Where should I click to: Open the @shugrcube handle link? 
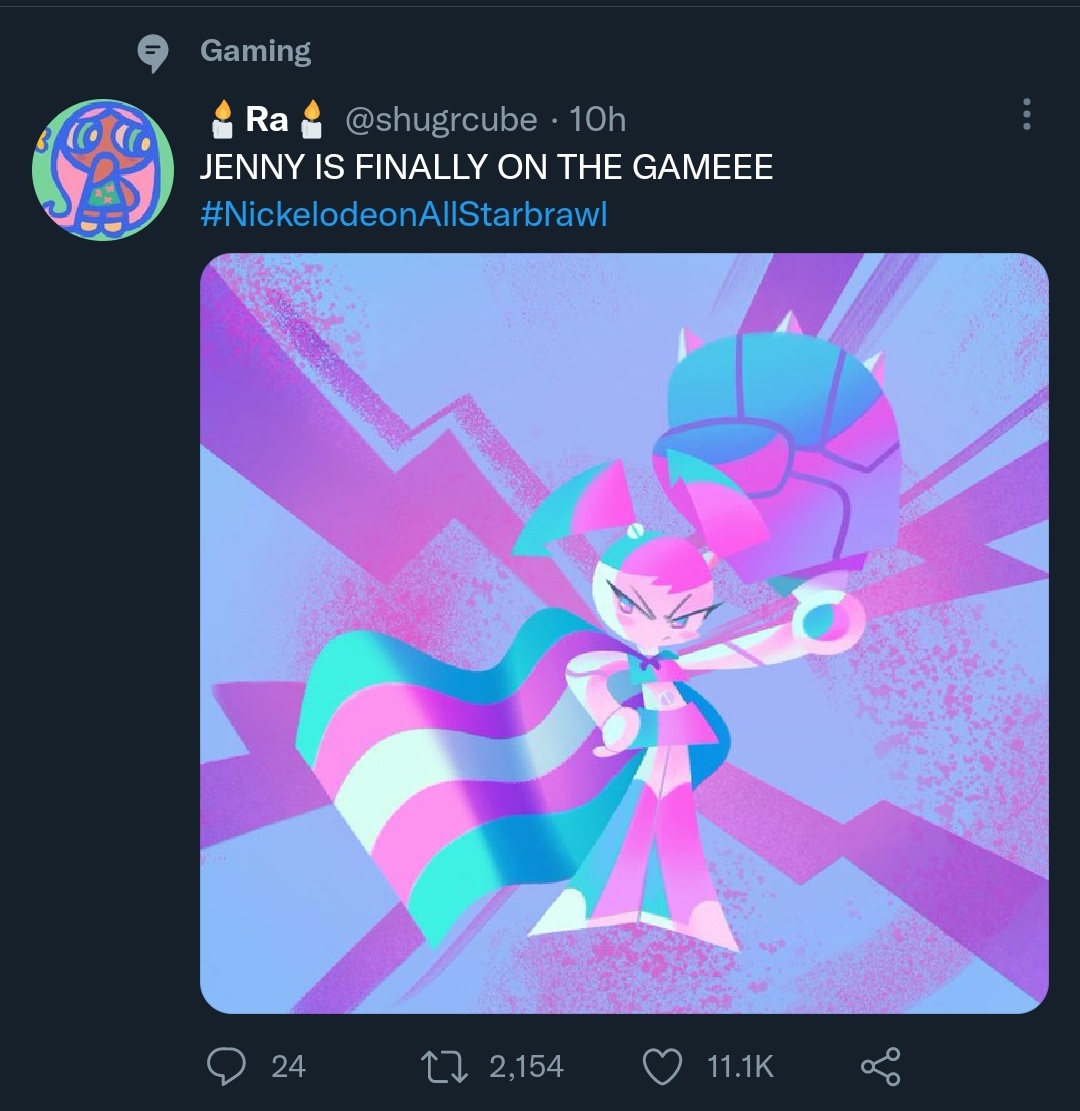click(x=441, y=120)
